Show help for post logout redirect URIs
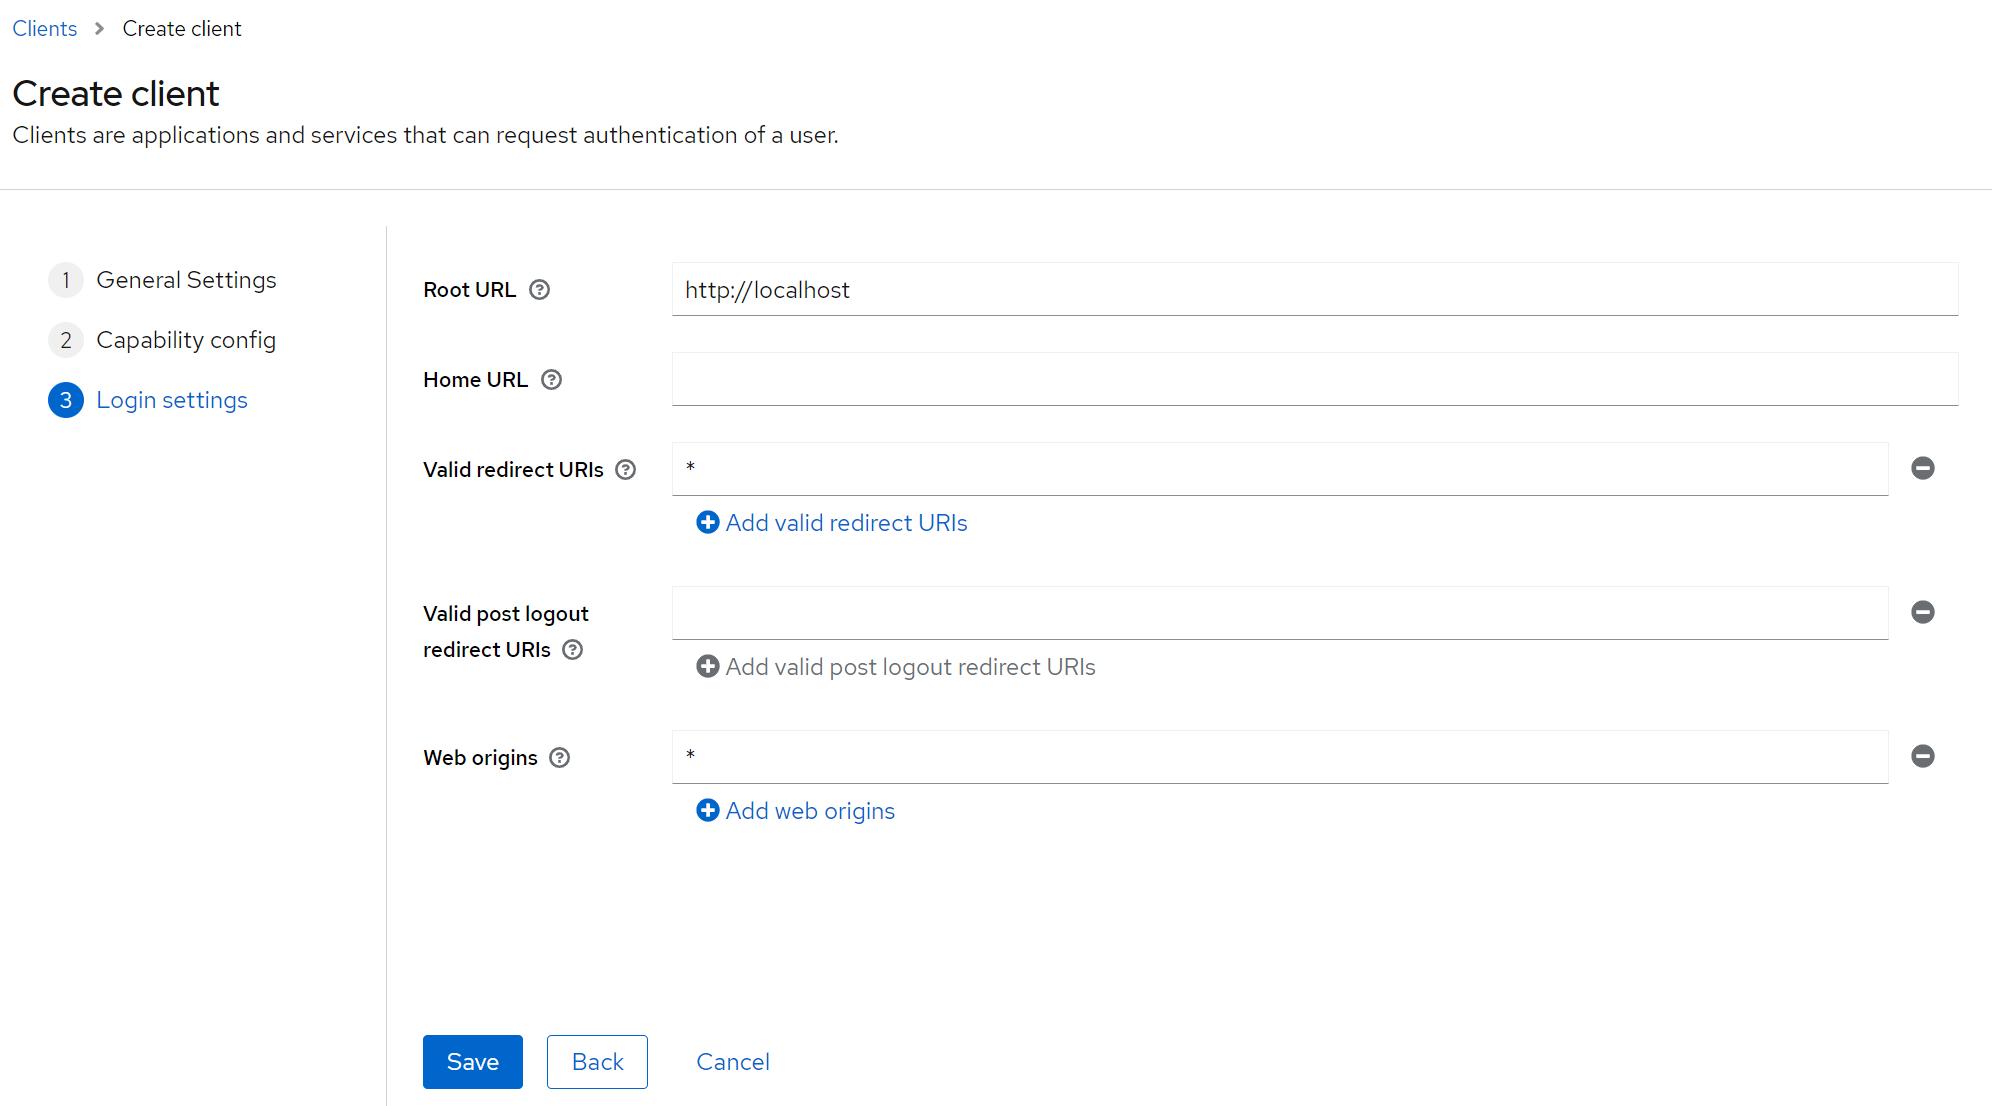 point(572,650)
